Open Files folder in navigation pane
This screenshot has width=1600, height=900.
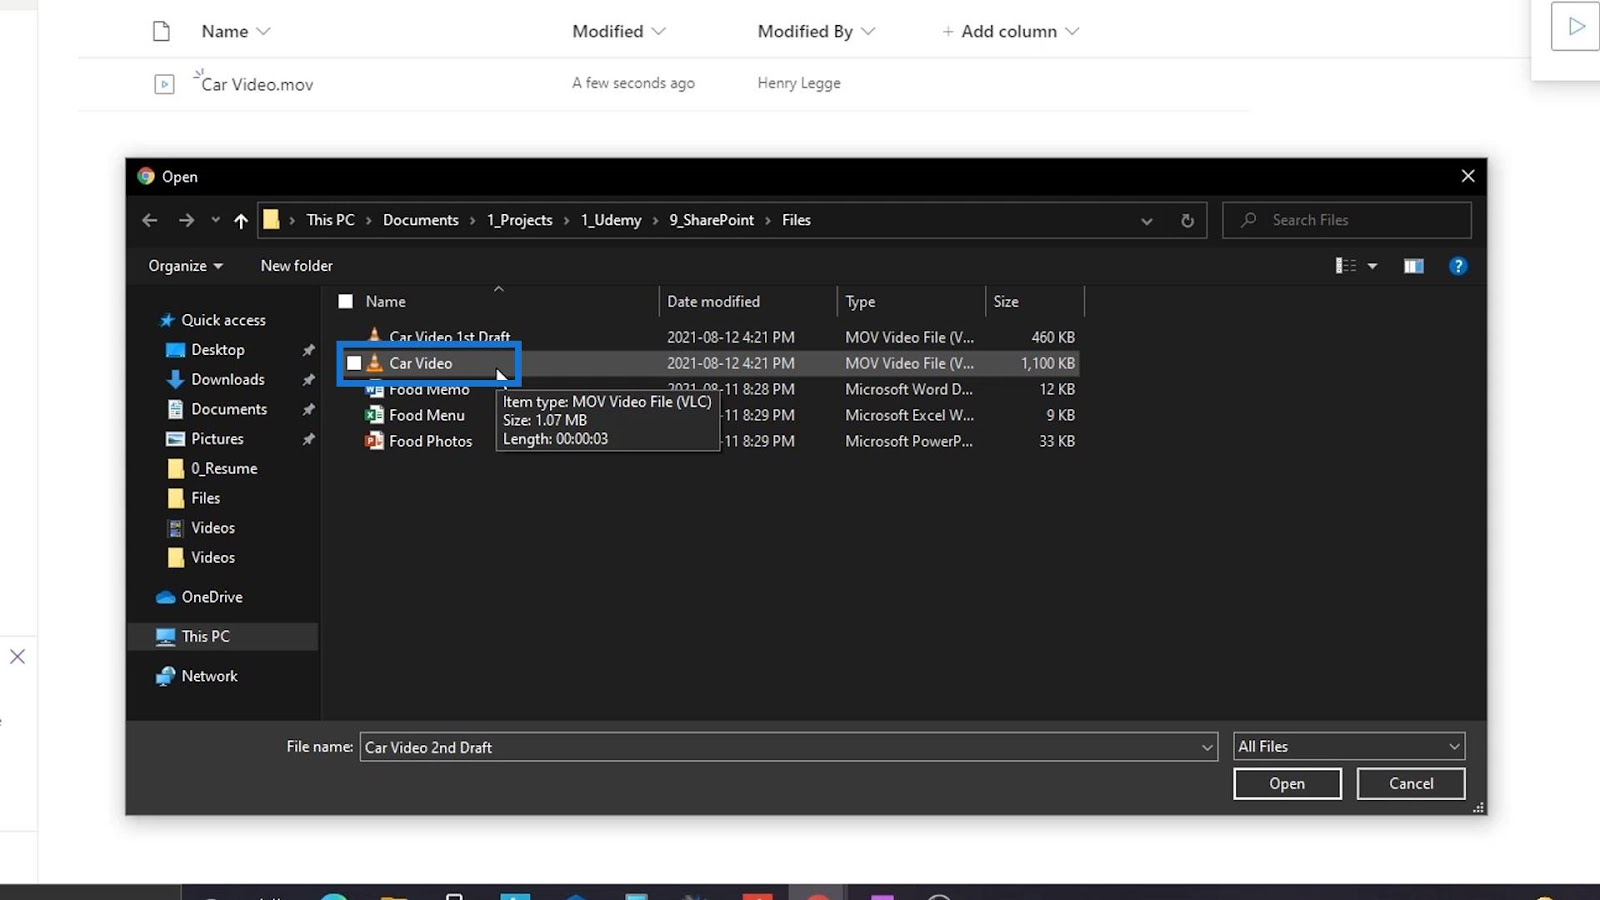tap(205, 498)
